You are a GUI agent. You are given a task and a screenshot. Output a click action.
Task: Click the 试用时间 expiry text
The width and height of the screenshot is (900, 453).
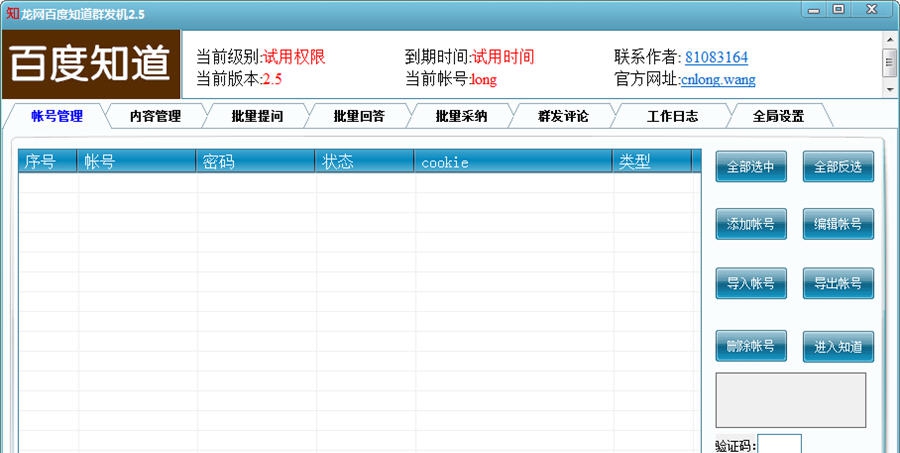[503, 57]
